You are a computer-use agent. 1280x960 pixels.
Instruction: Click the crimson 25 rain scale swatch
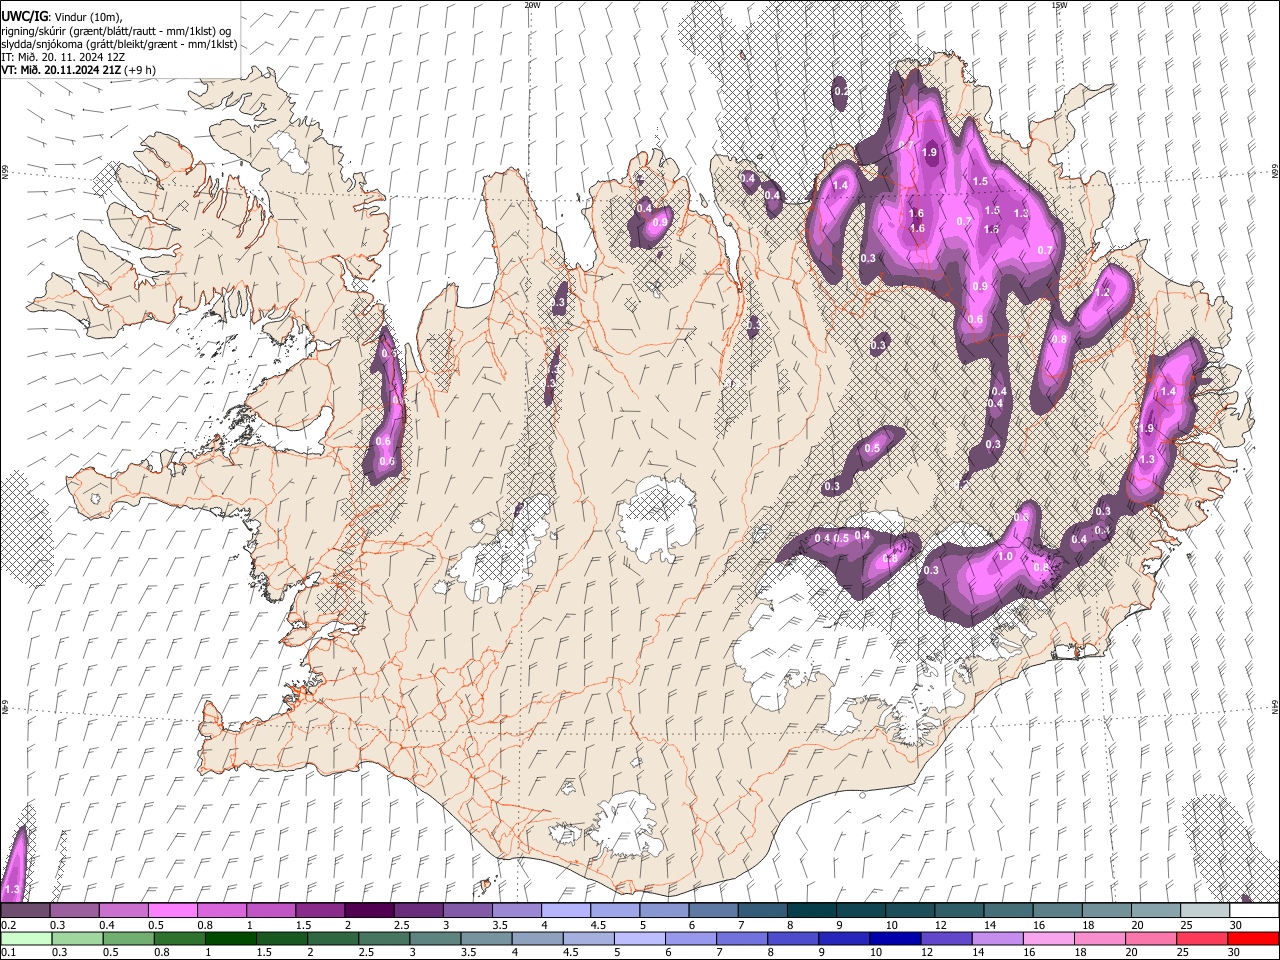pyautogui.click(x=1201, y=938)
